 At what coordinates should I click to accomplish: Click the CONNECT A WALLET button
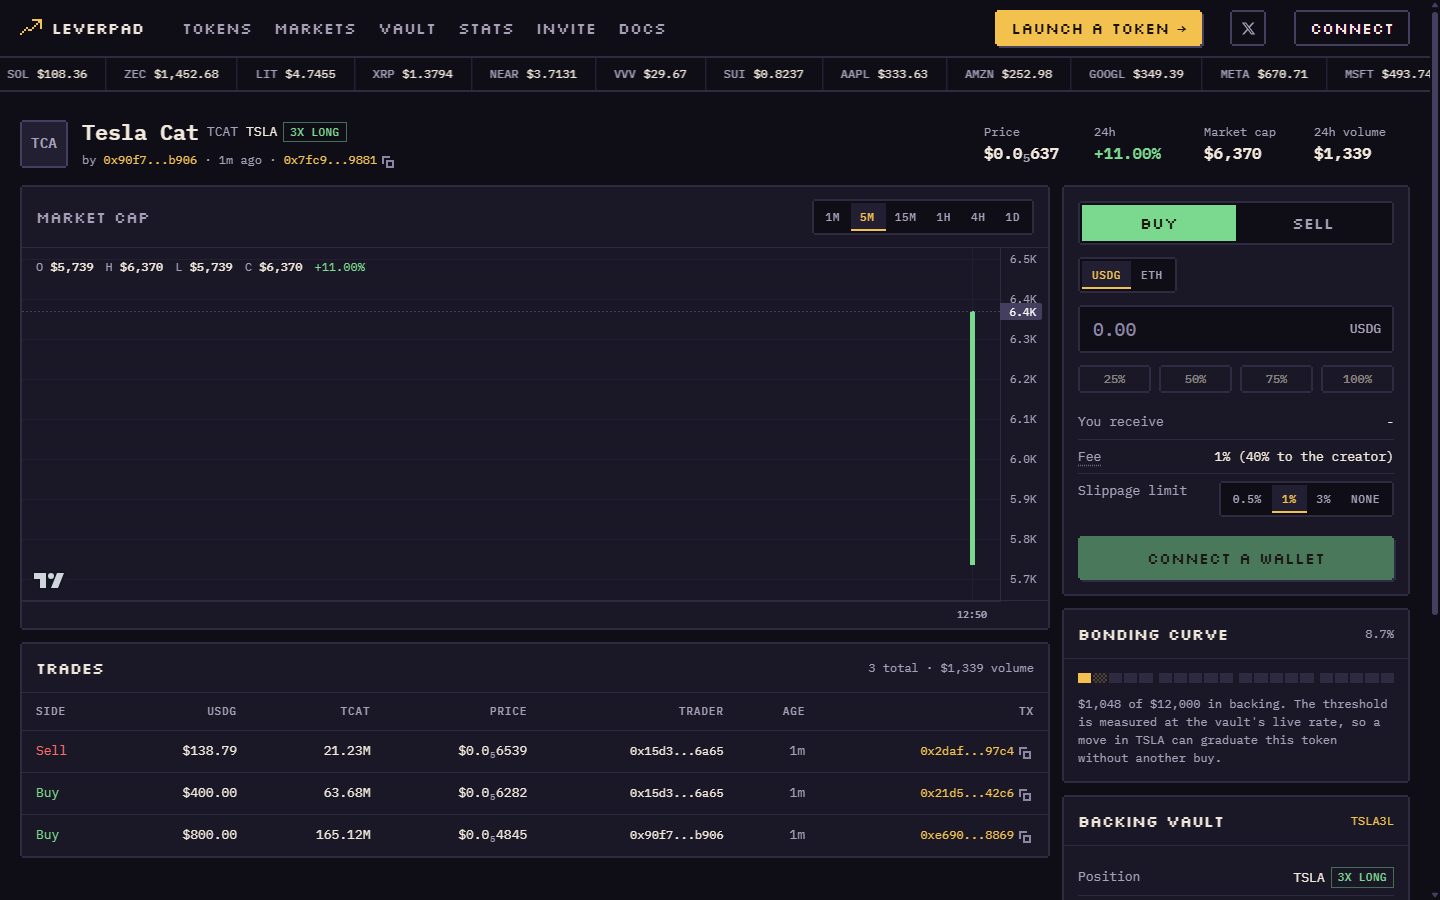point(1235,559)
